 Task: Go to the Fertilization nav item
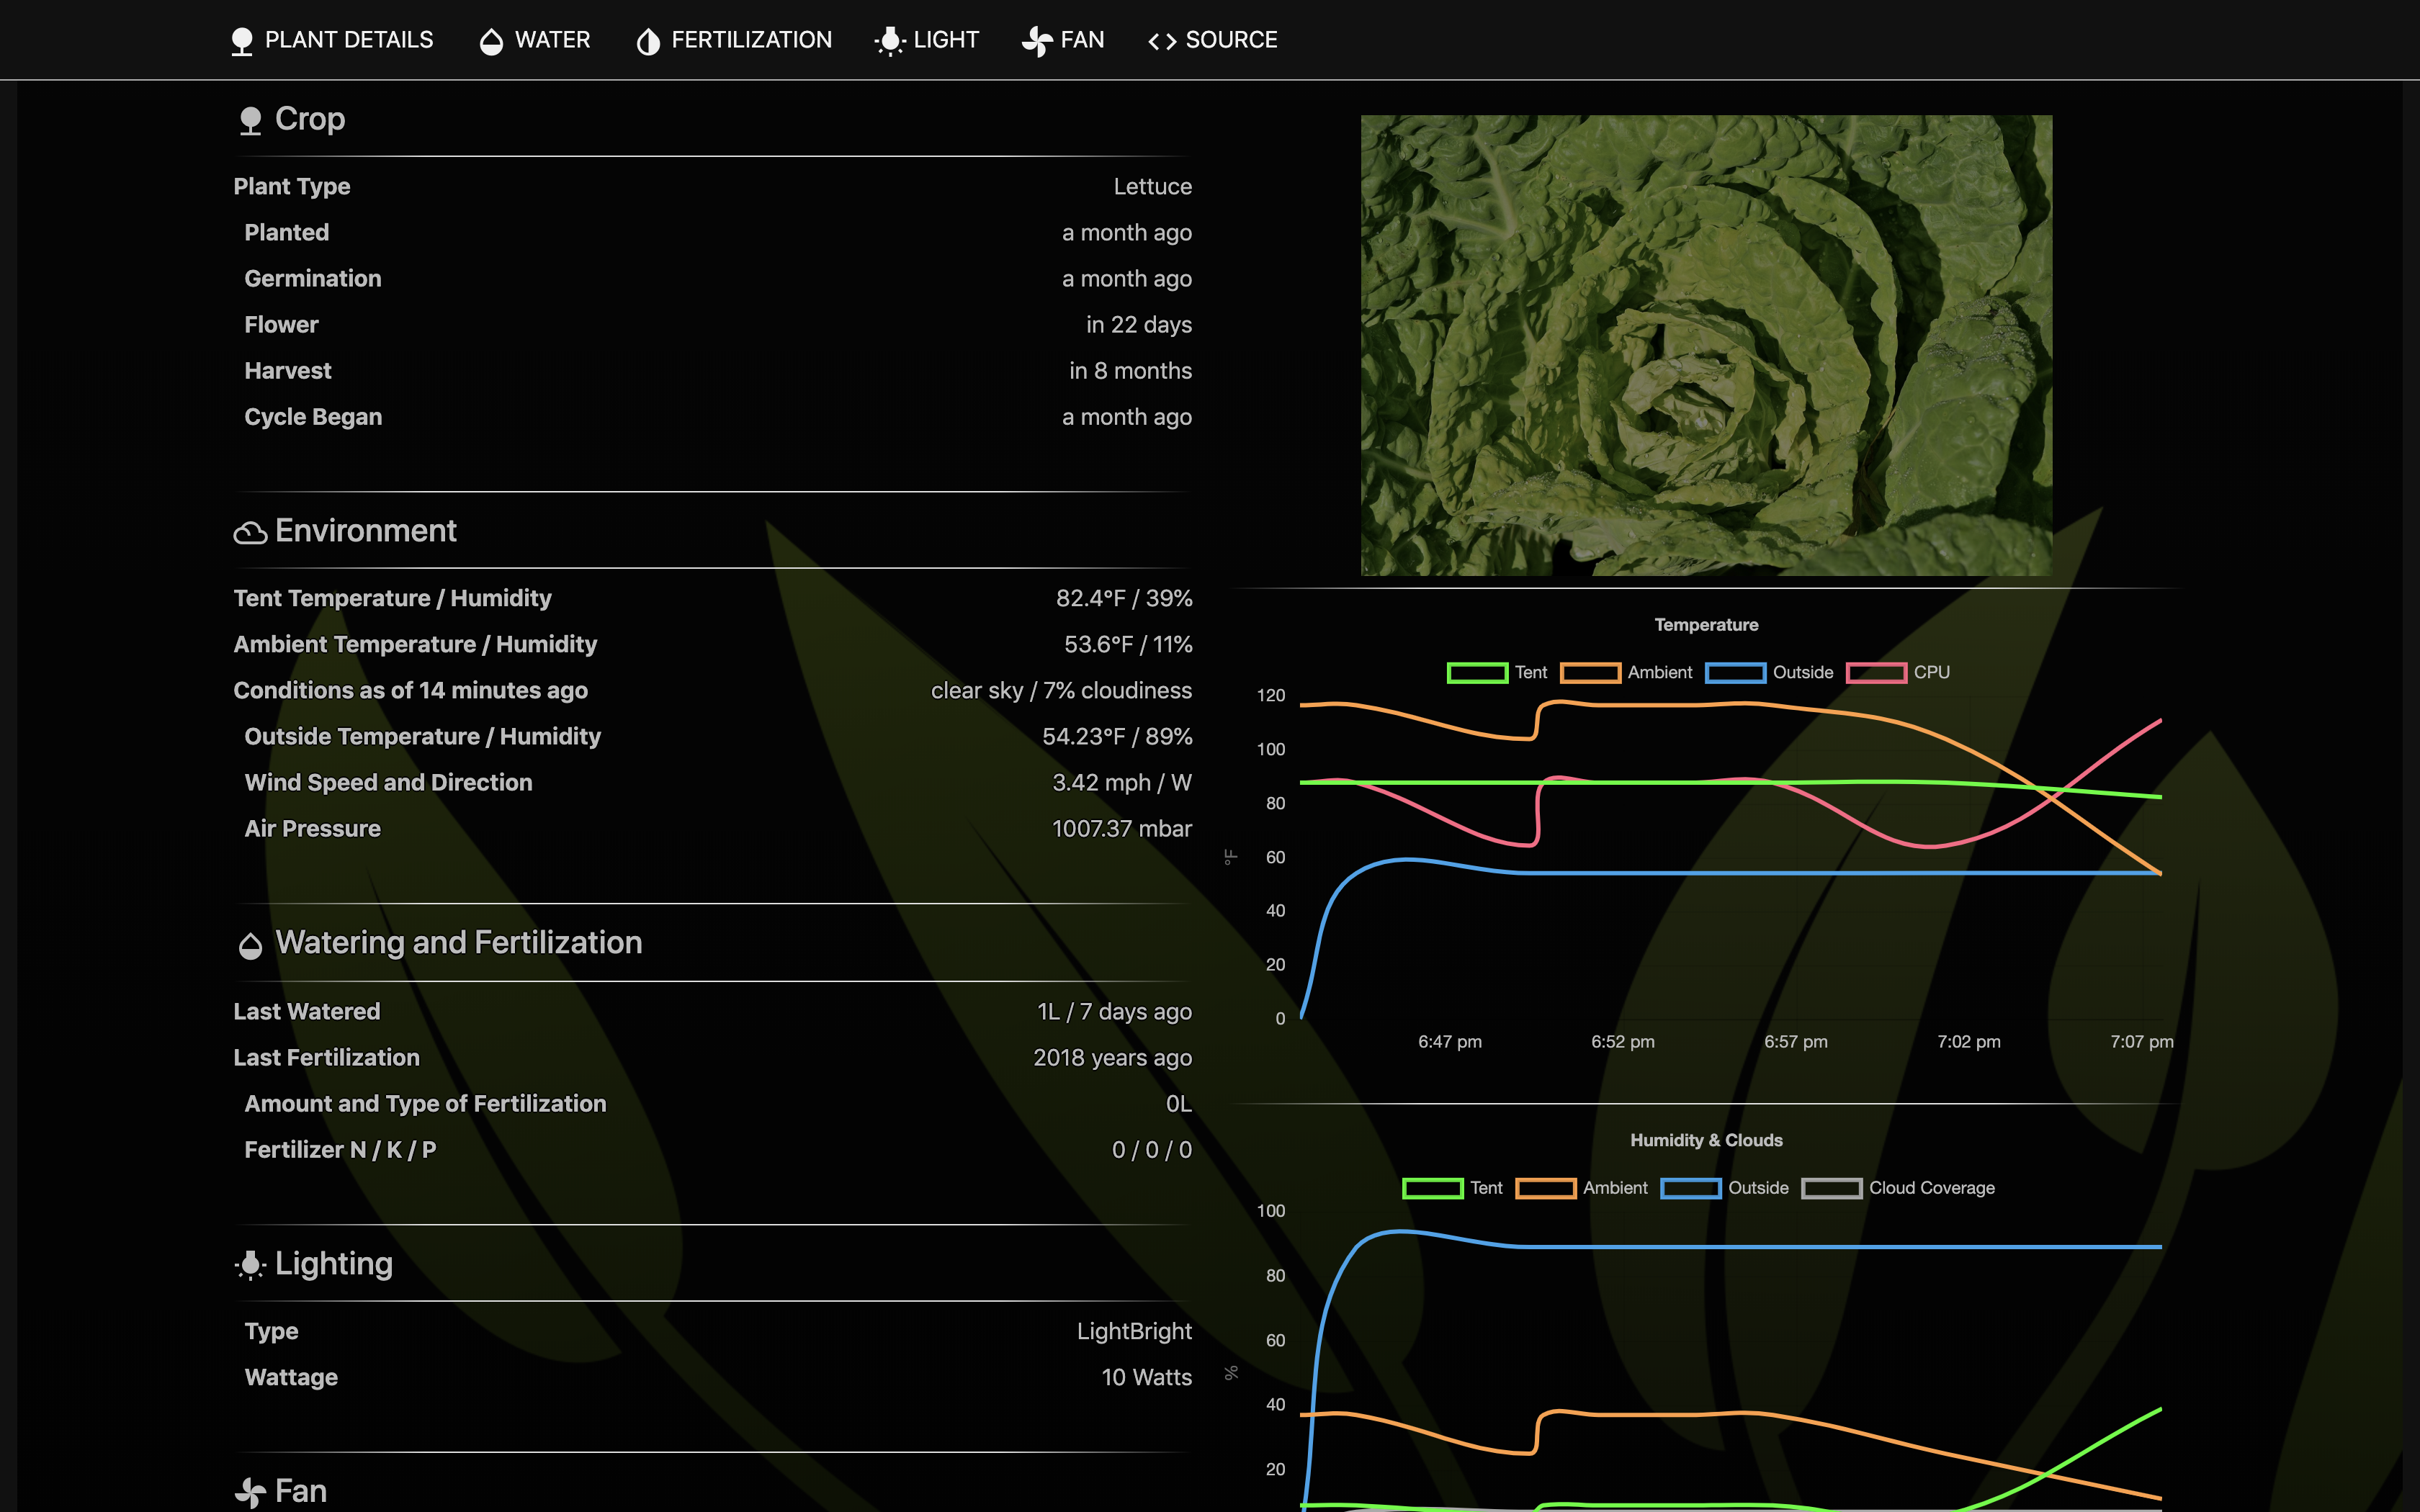tap(734, 40)
